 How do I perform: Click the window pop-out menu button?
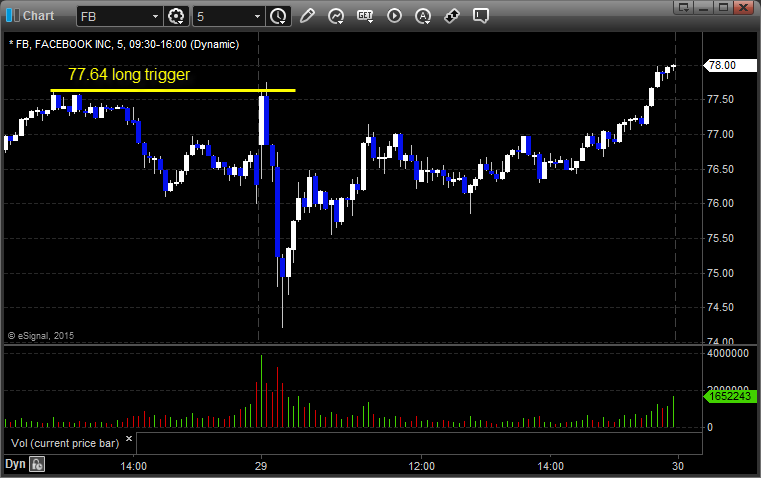[684, 7]
